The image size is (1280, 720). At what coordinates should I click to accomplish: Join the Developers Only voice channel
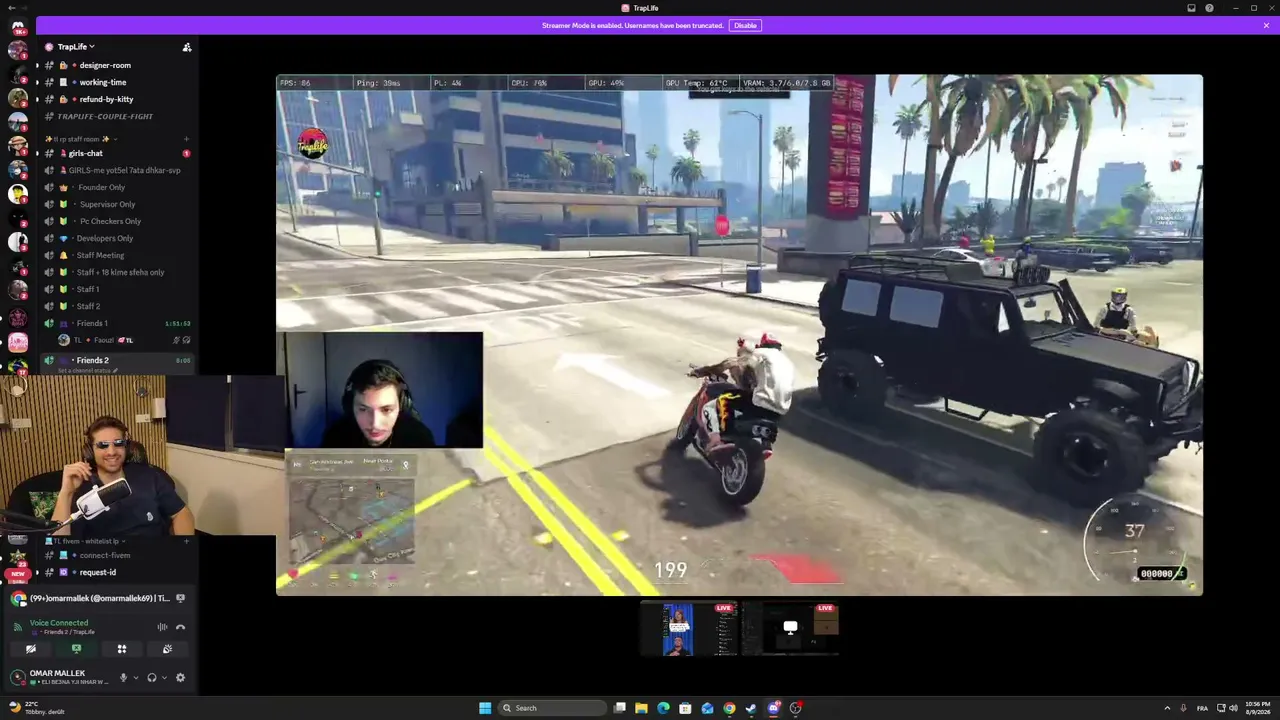(116, 238)
